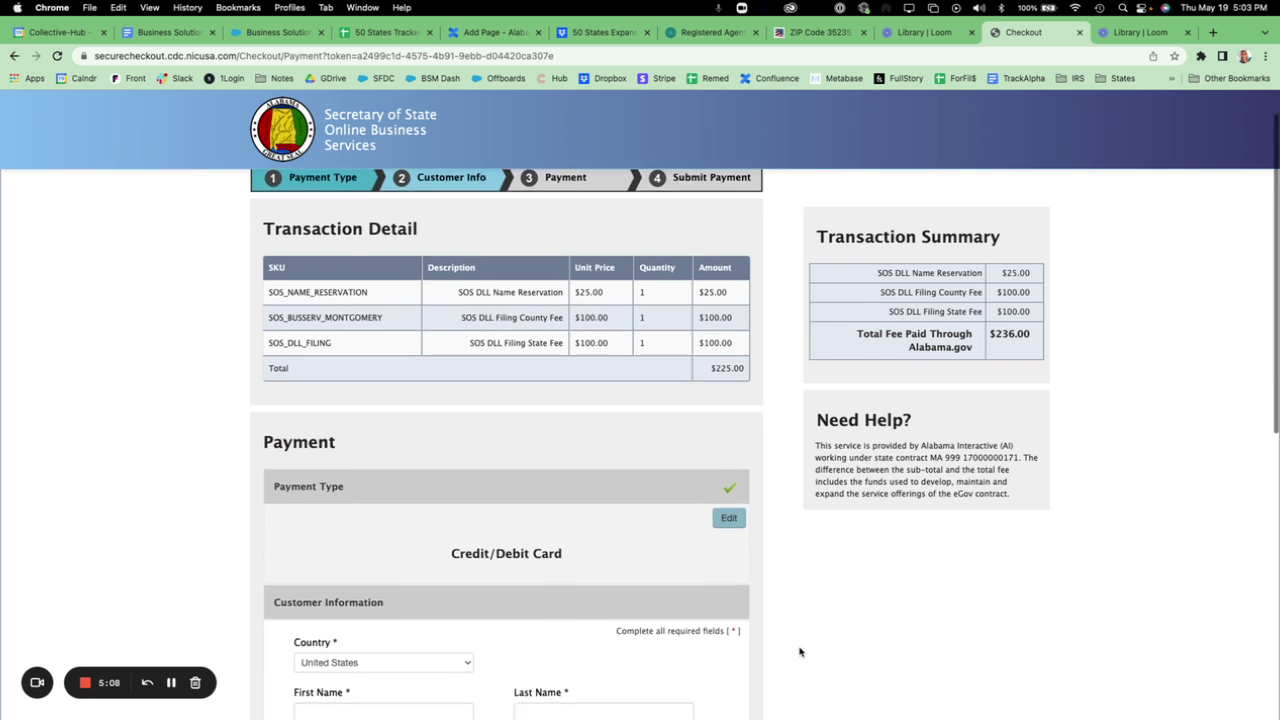Share this page via address bar icon

tap(1153, 56)
